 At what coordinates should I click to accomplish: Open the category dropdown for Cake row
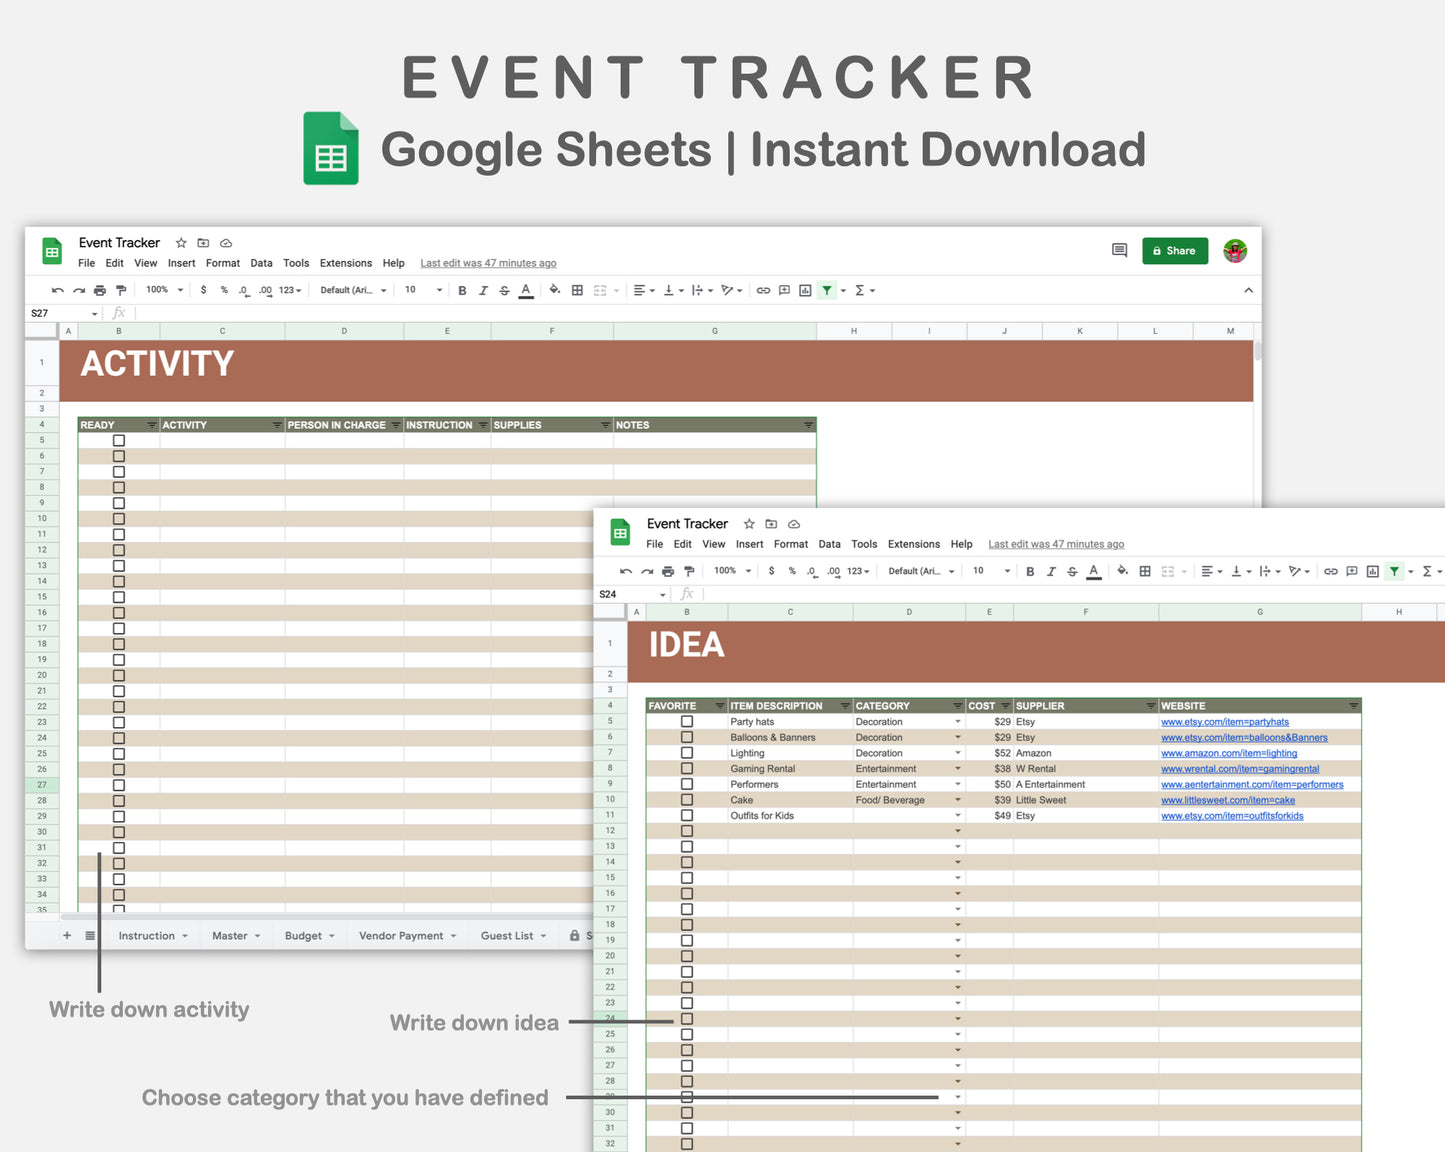(957, 799)
